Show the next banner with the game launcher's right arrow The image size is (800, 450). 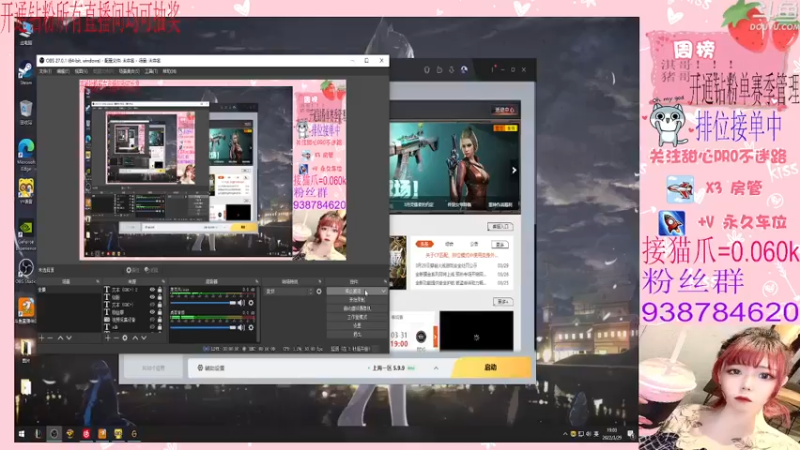coord(514,170)
